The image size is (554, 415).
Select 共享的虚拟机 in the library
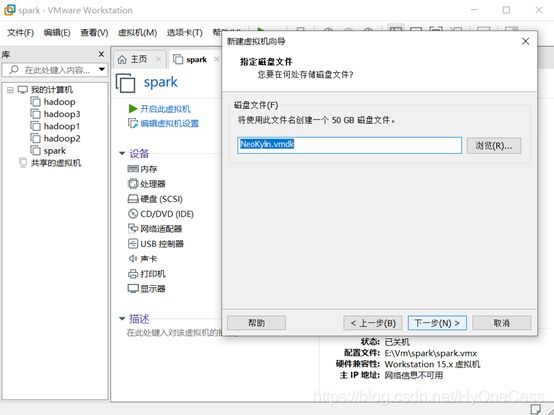pyautogui.click(x=56, y=163)
